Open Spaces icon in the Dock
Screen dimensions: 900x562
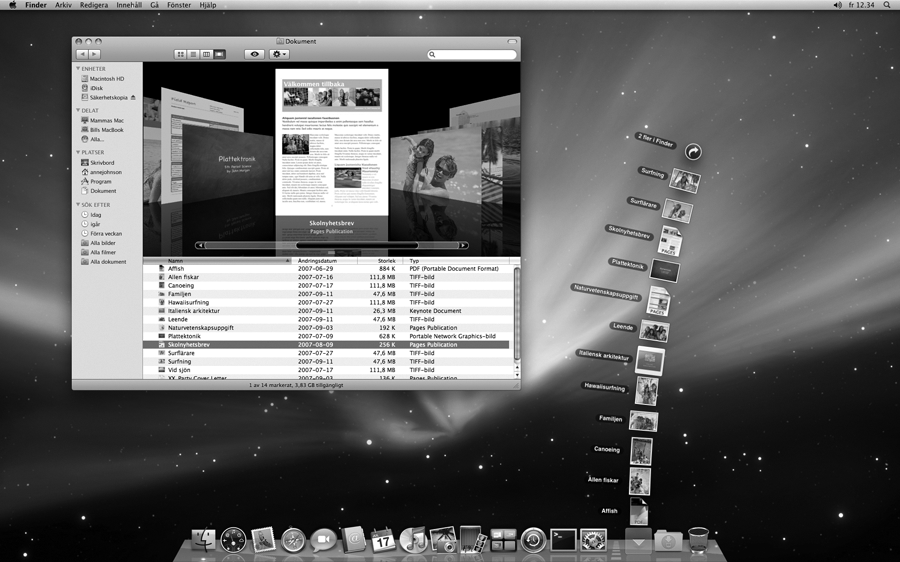click(x=503, y=540)
